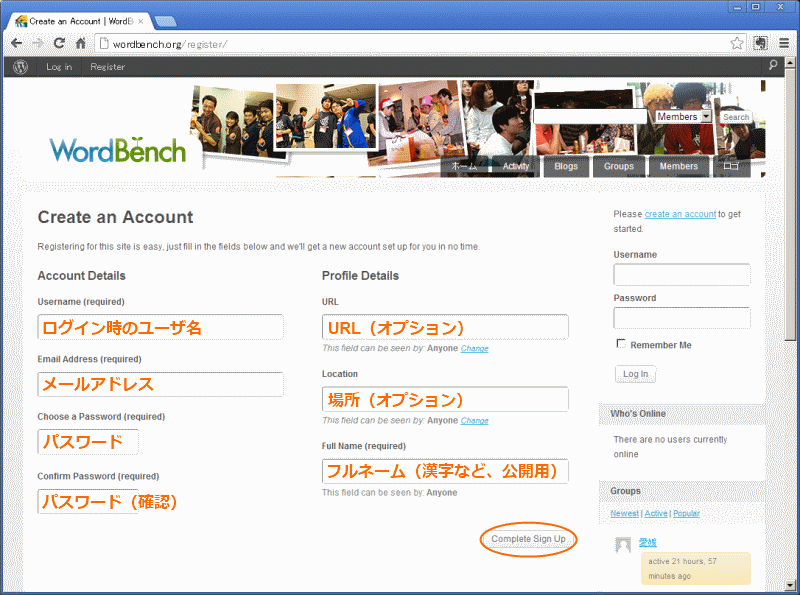Open the 愛媛 group link
The image size is (800, 595).
tap(647, 542)
